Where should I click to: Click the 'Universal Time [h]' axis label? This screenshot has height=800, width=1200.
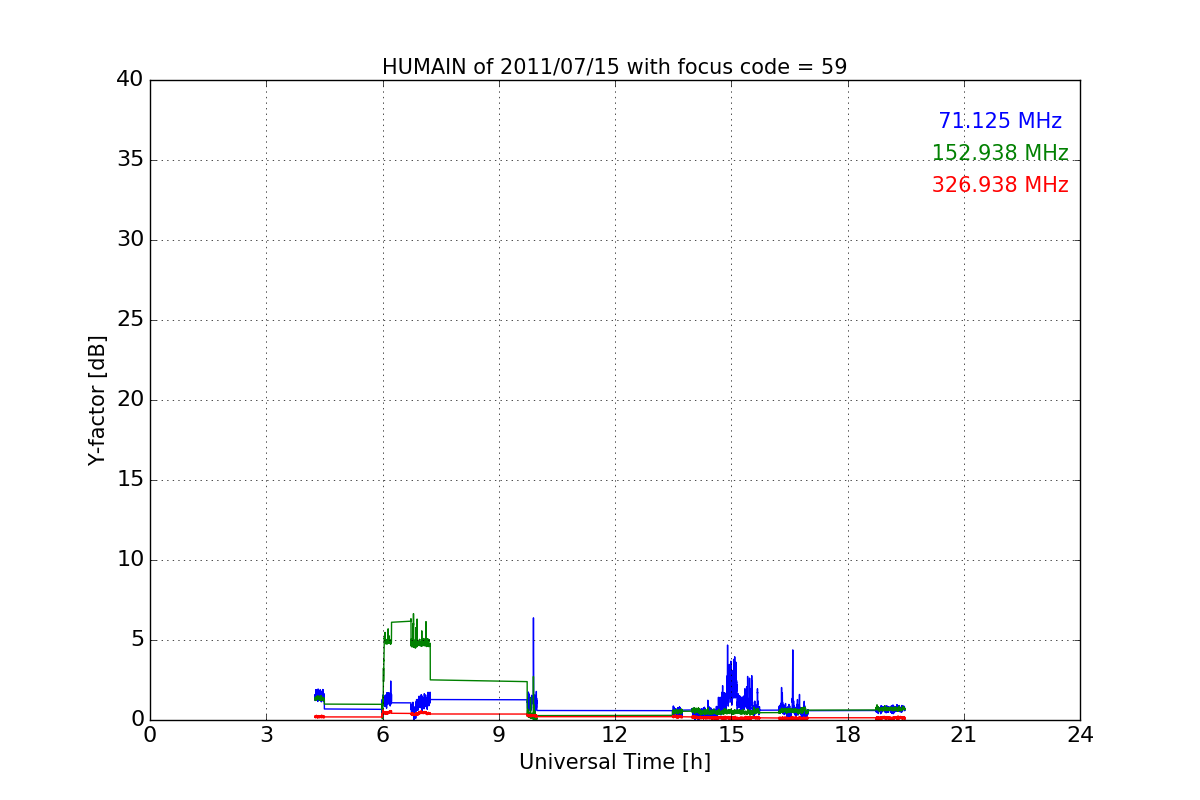[614, 762]
